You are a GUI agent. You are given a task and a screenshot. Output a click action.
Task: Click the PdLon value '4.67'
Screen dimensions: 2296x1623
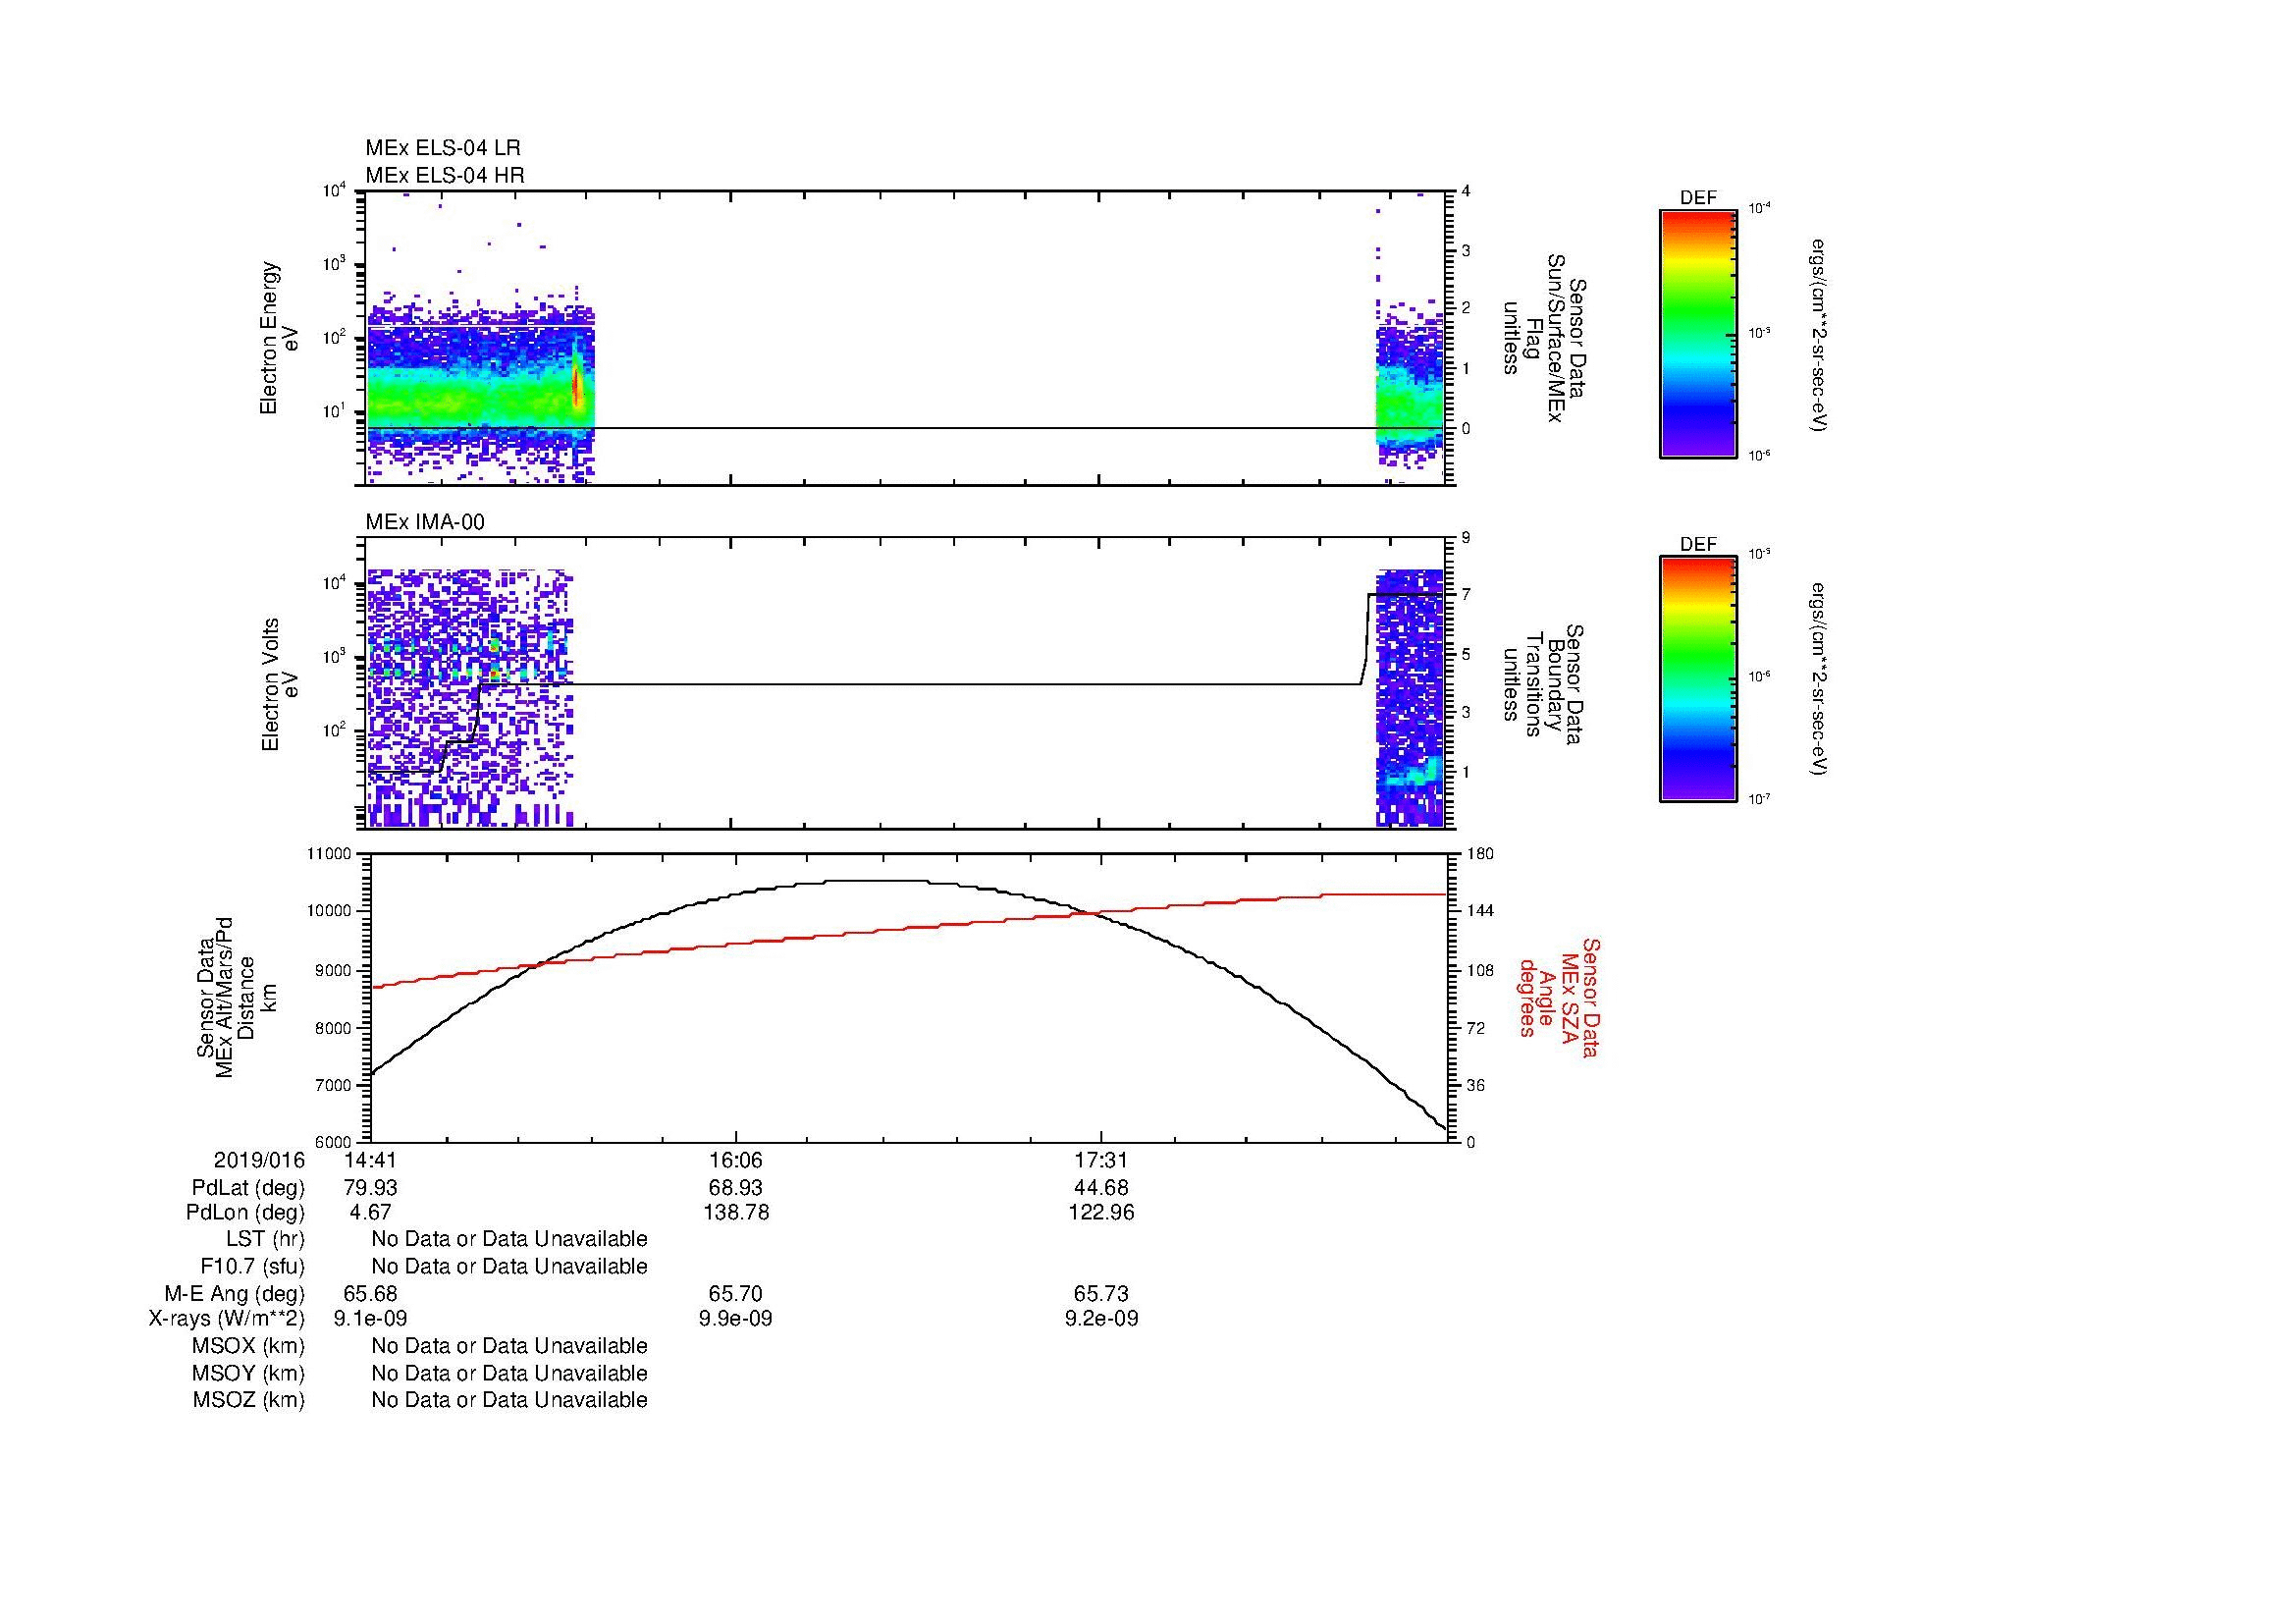(370, 1213)
